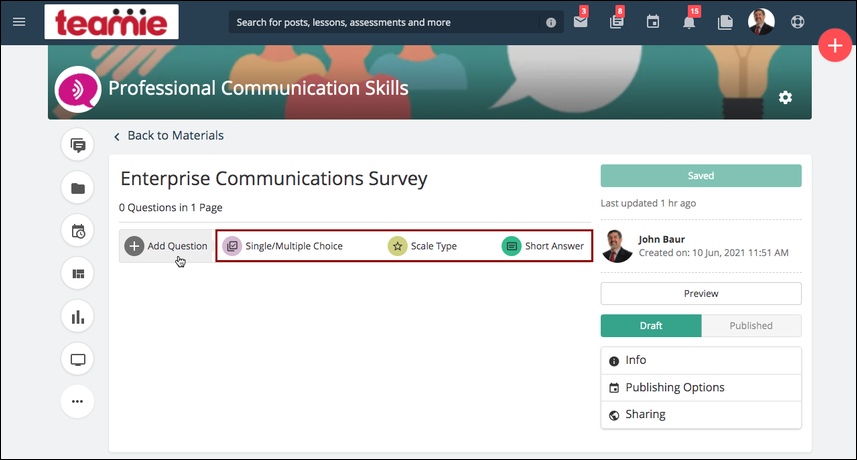Click the Enterprise Communications Survey title

point(274,179)
